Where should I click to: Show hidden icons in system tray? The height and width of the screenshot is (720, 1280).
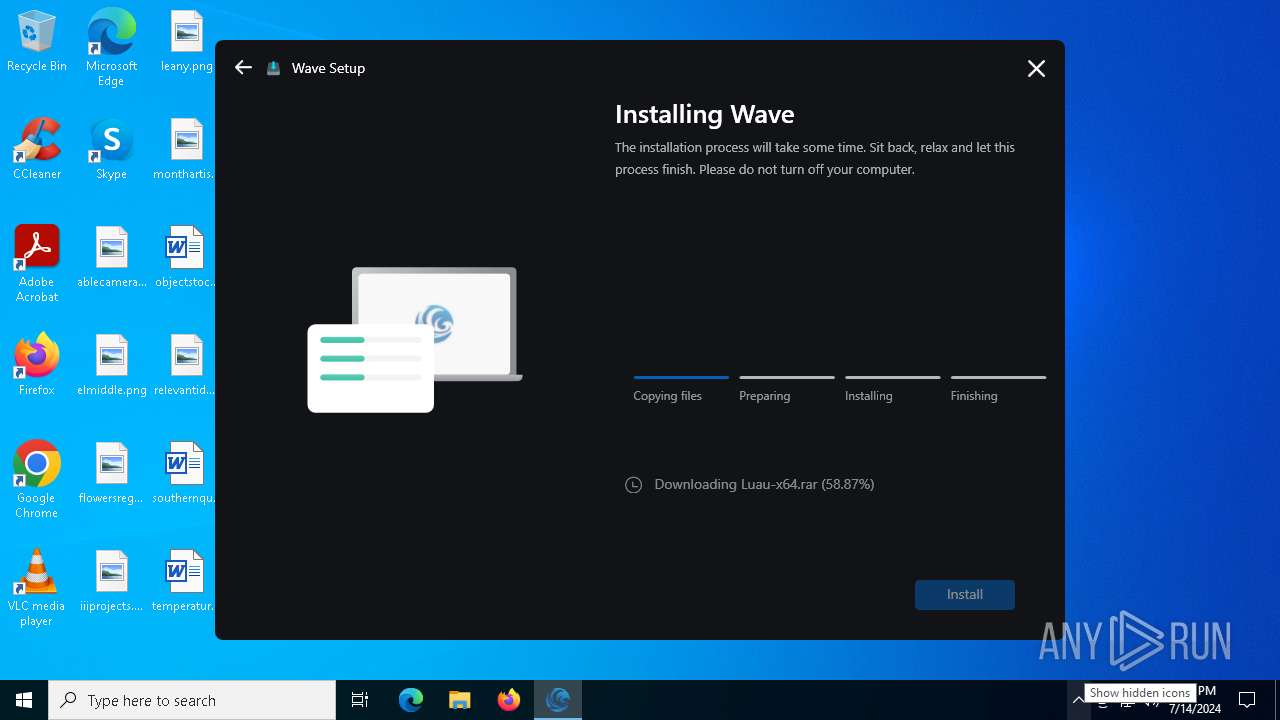tap(1078, 700)
